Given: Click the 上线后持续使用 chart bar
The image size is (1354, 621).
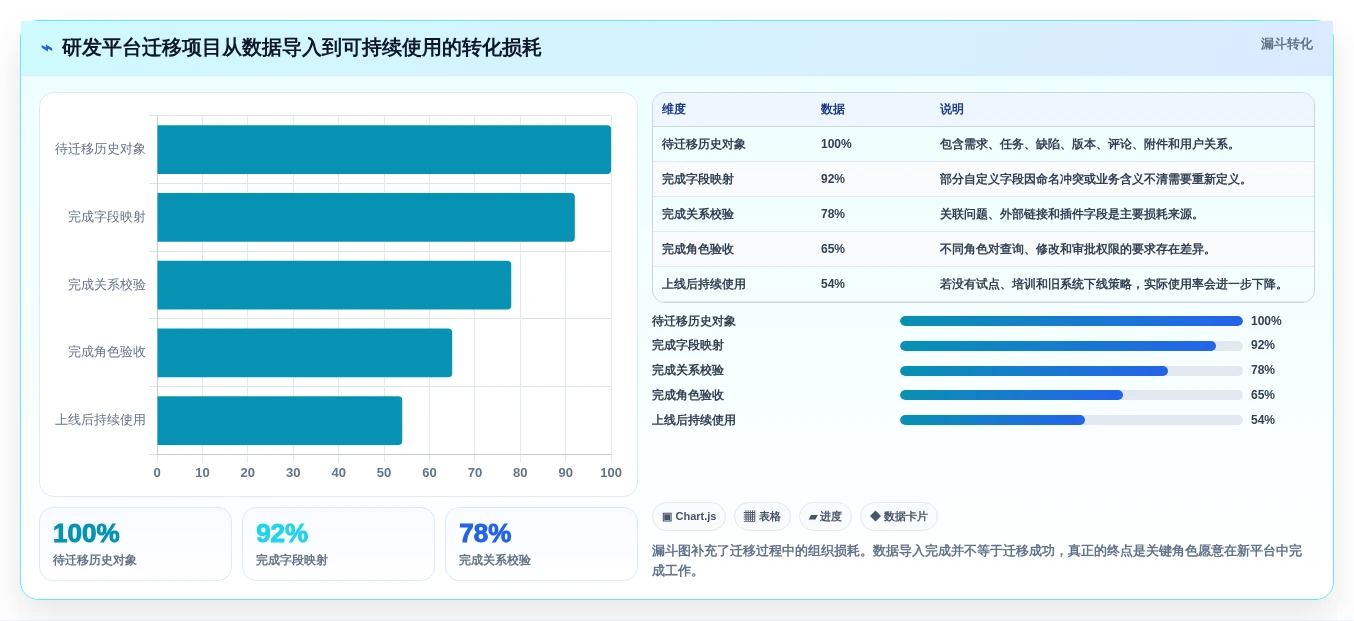Looking at the screenshot, I should click(x=280, y=421).
